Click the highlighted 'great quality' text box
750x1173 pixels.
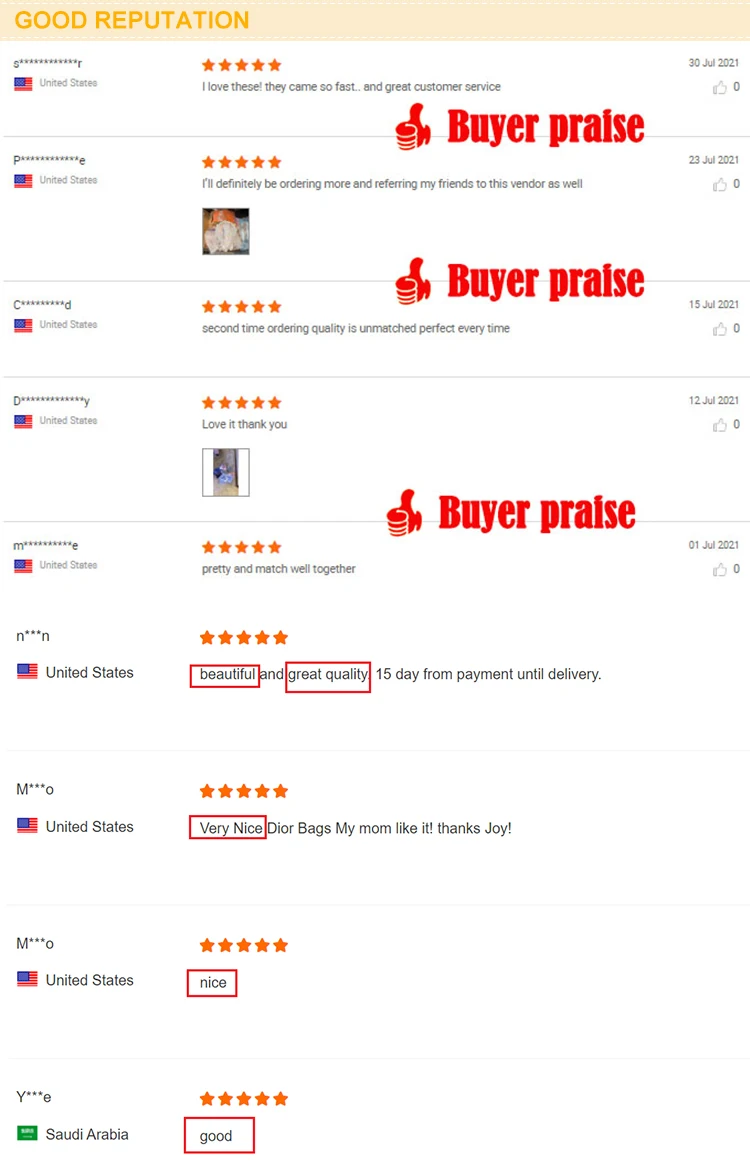[x=328, y=677]
